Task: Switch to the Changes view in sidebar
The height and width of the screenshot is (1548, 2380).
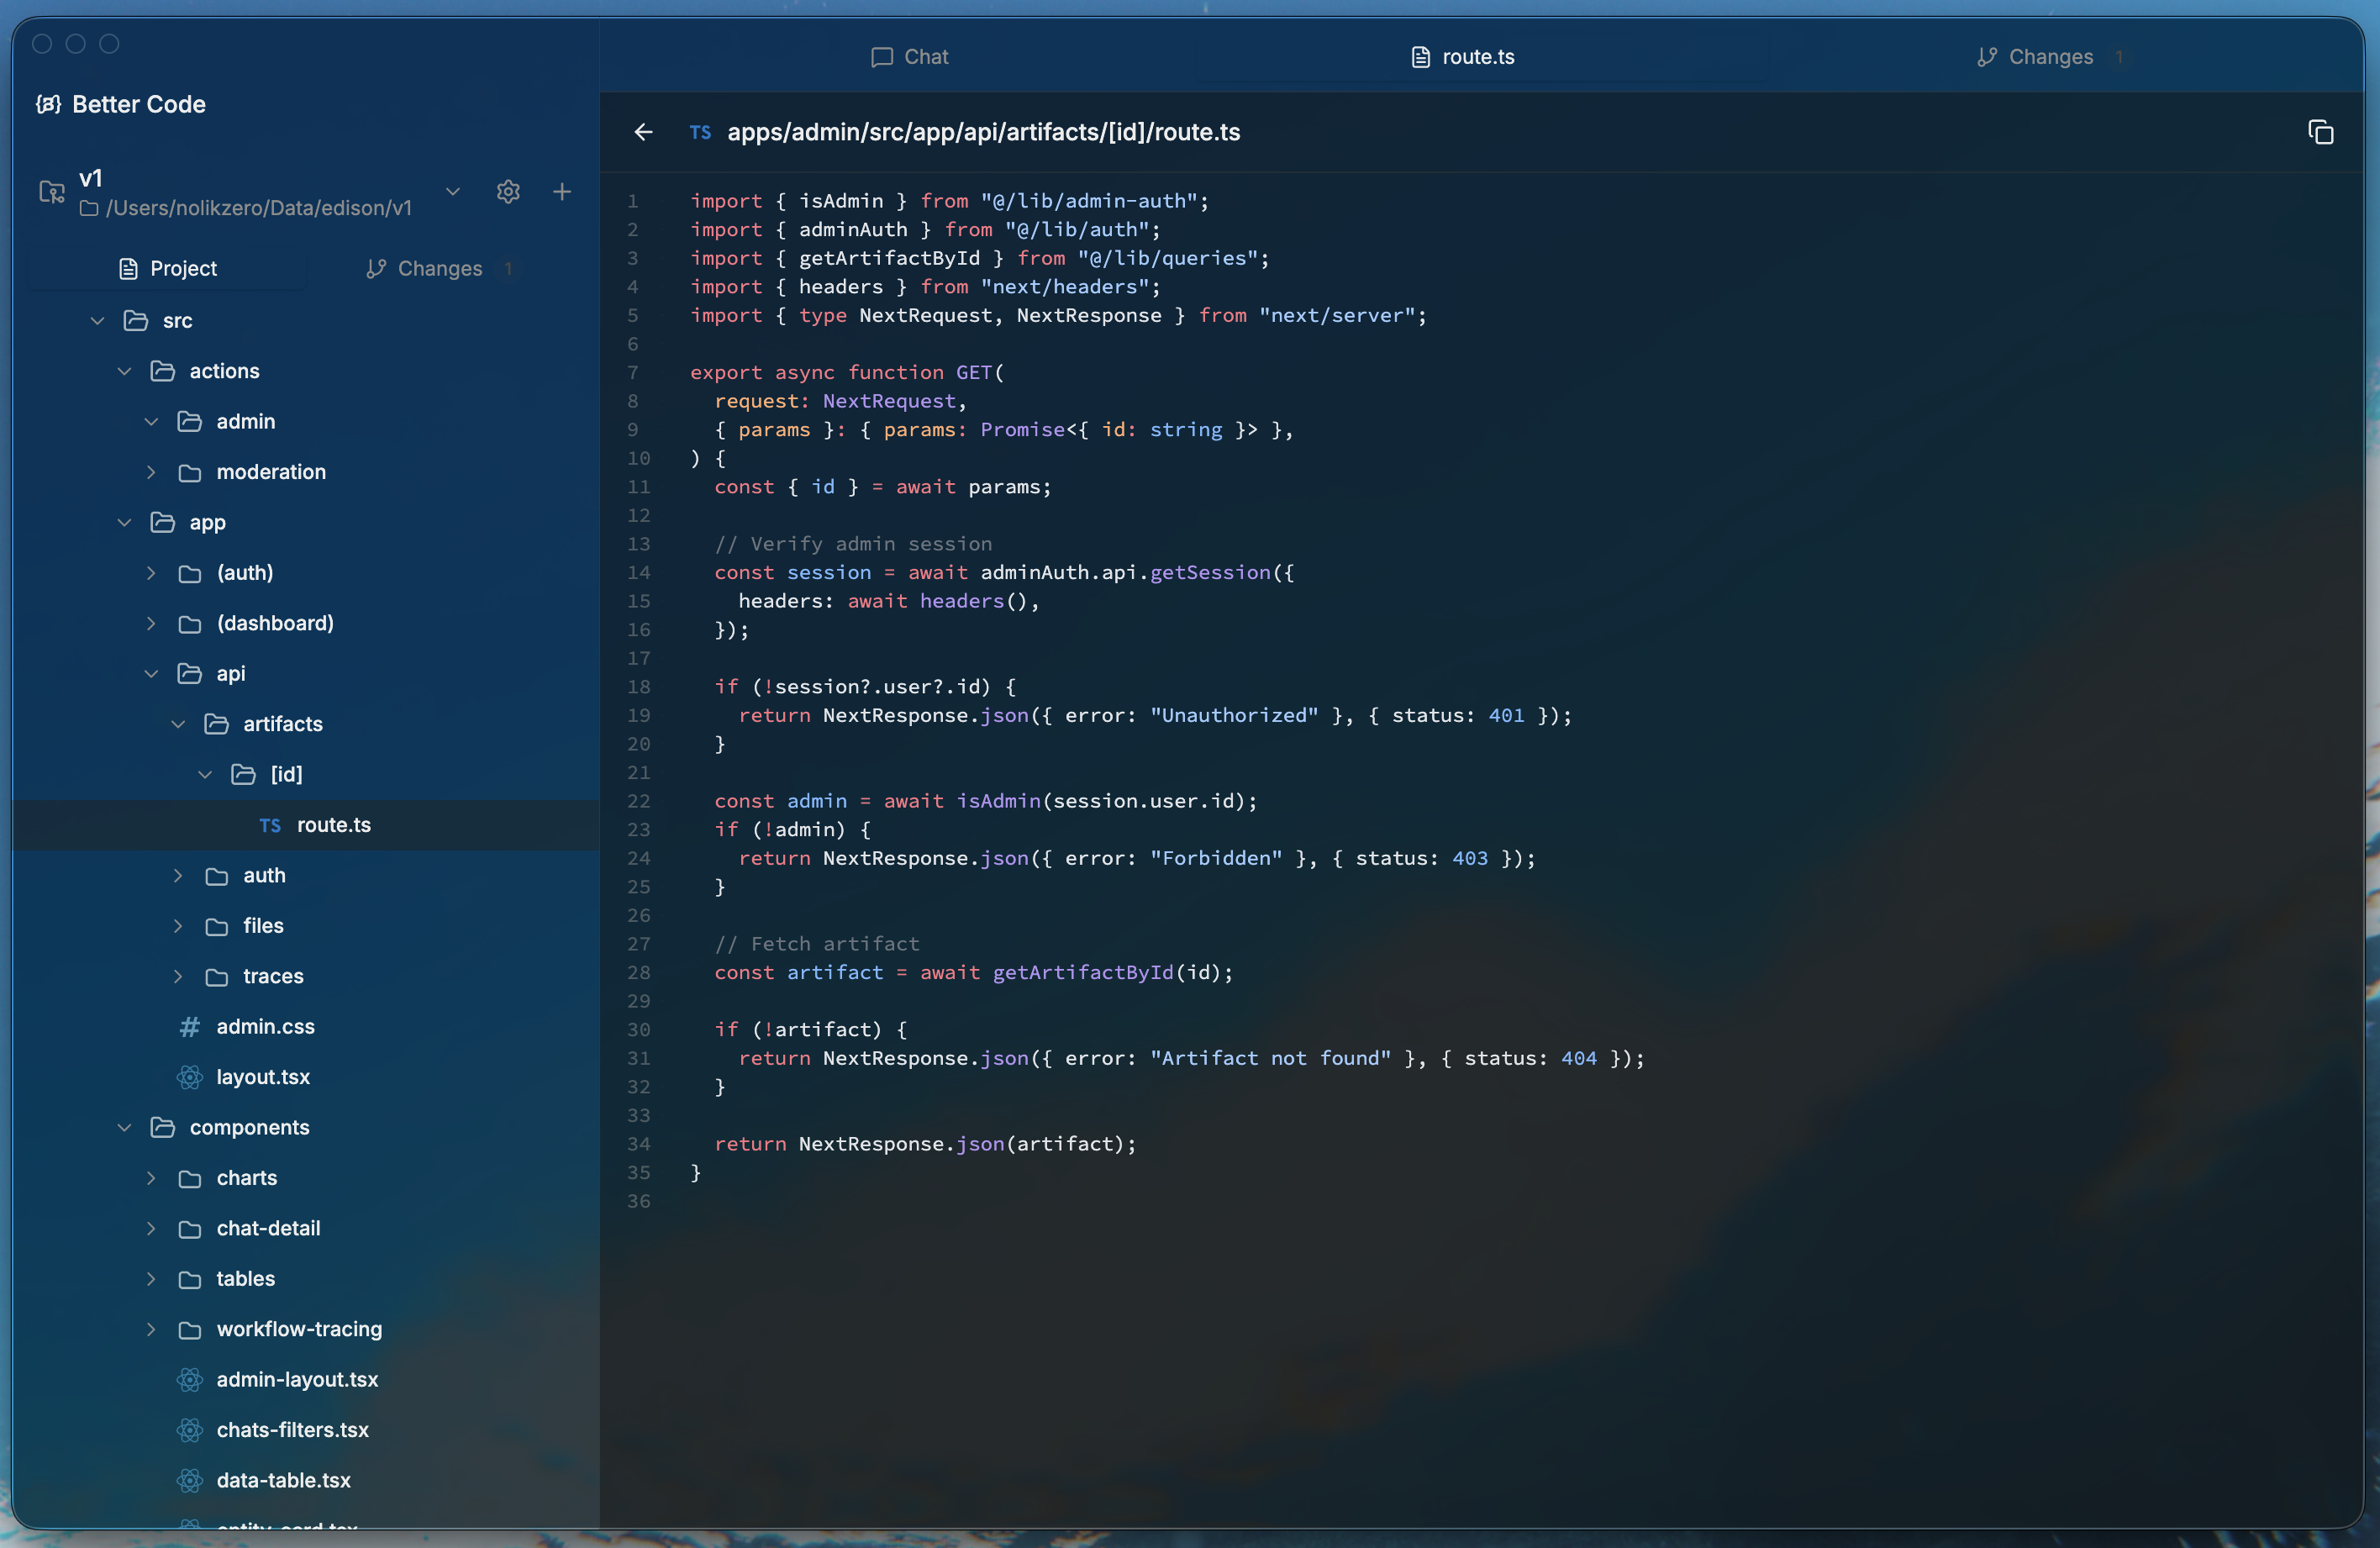Action: click(440, 268)
